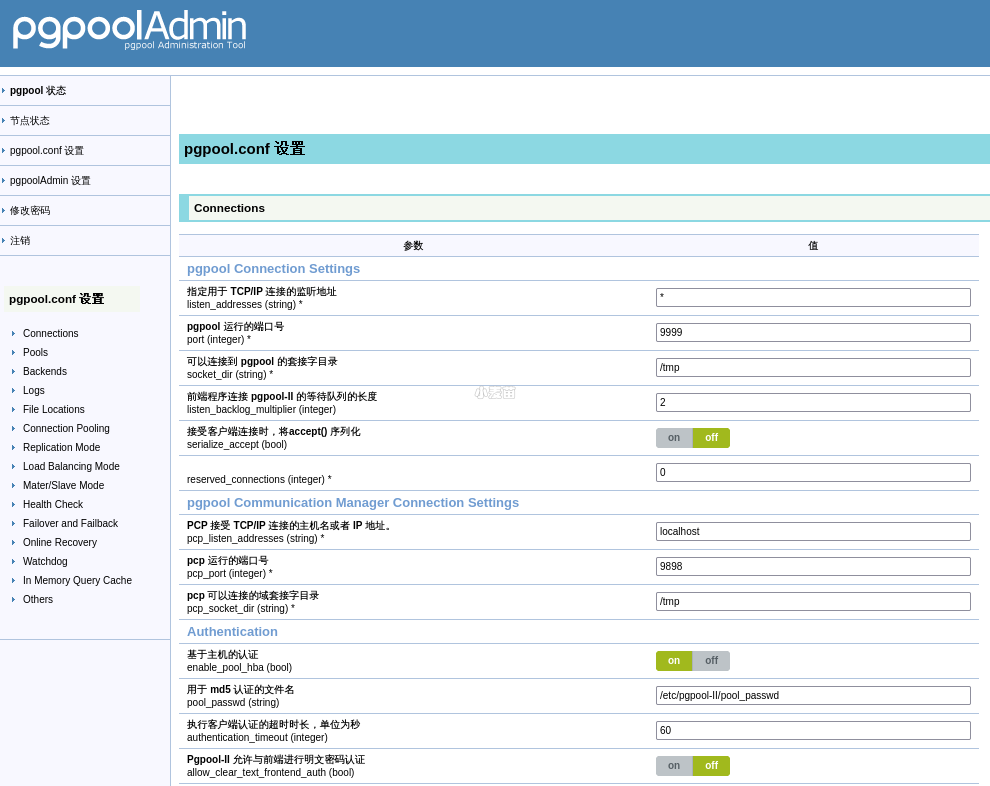Viewport: 990px width, 786px height.
Task: Click the listen_addresses (string) label
Action: (245, 304)
